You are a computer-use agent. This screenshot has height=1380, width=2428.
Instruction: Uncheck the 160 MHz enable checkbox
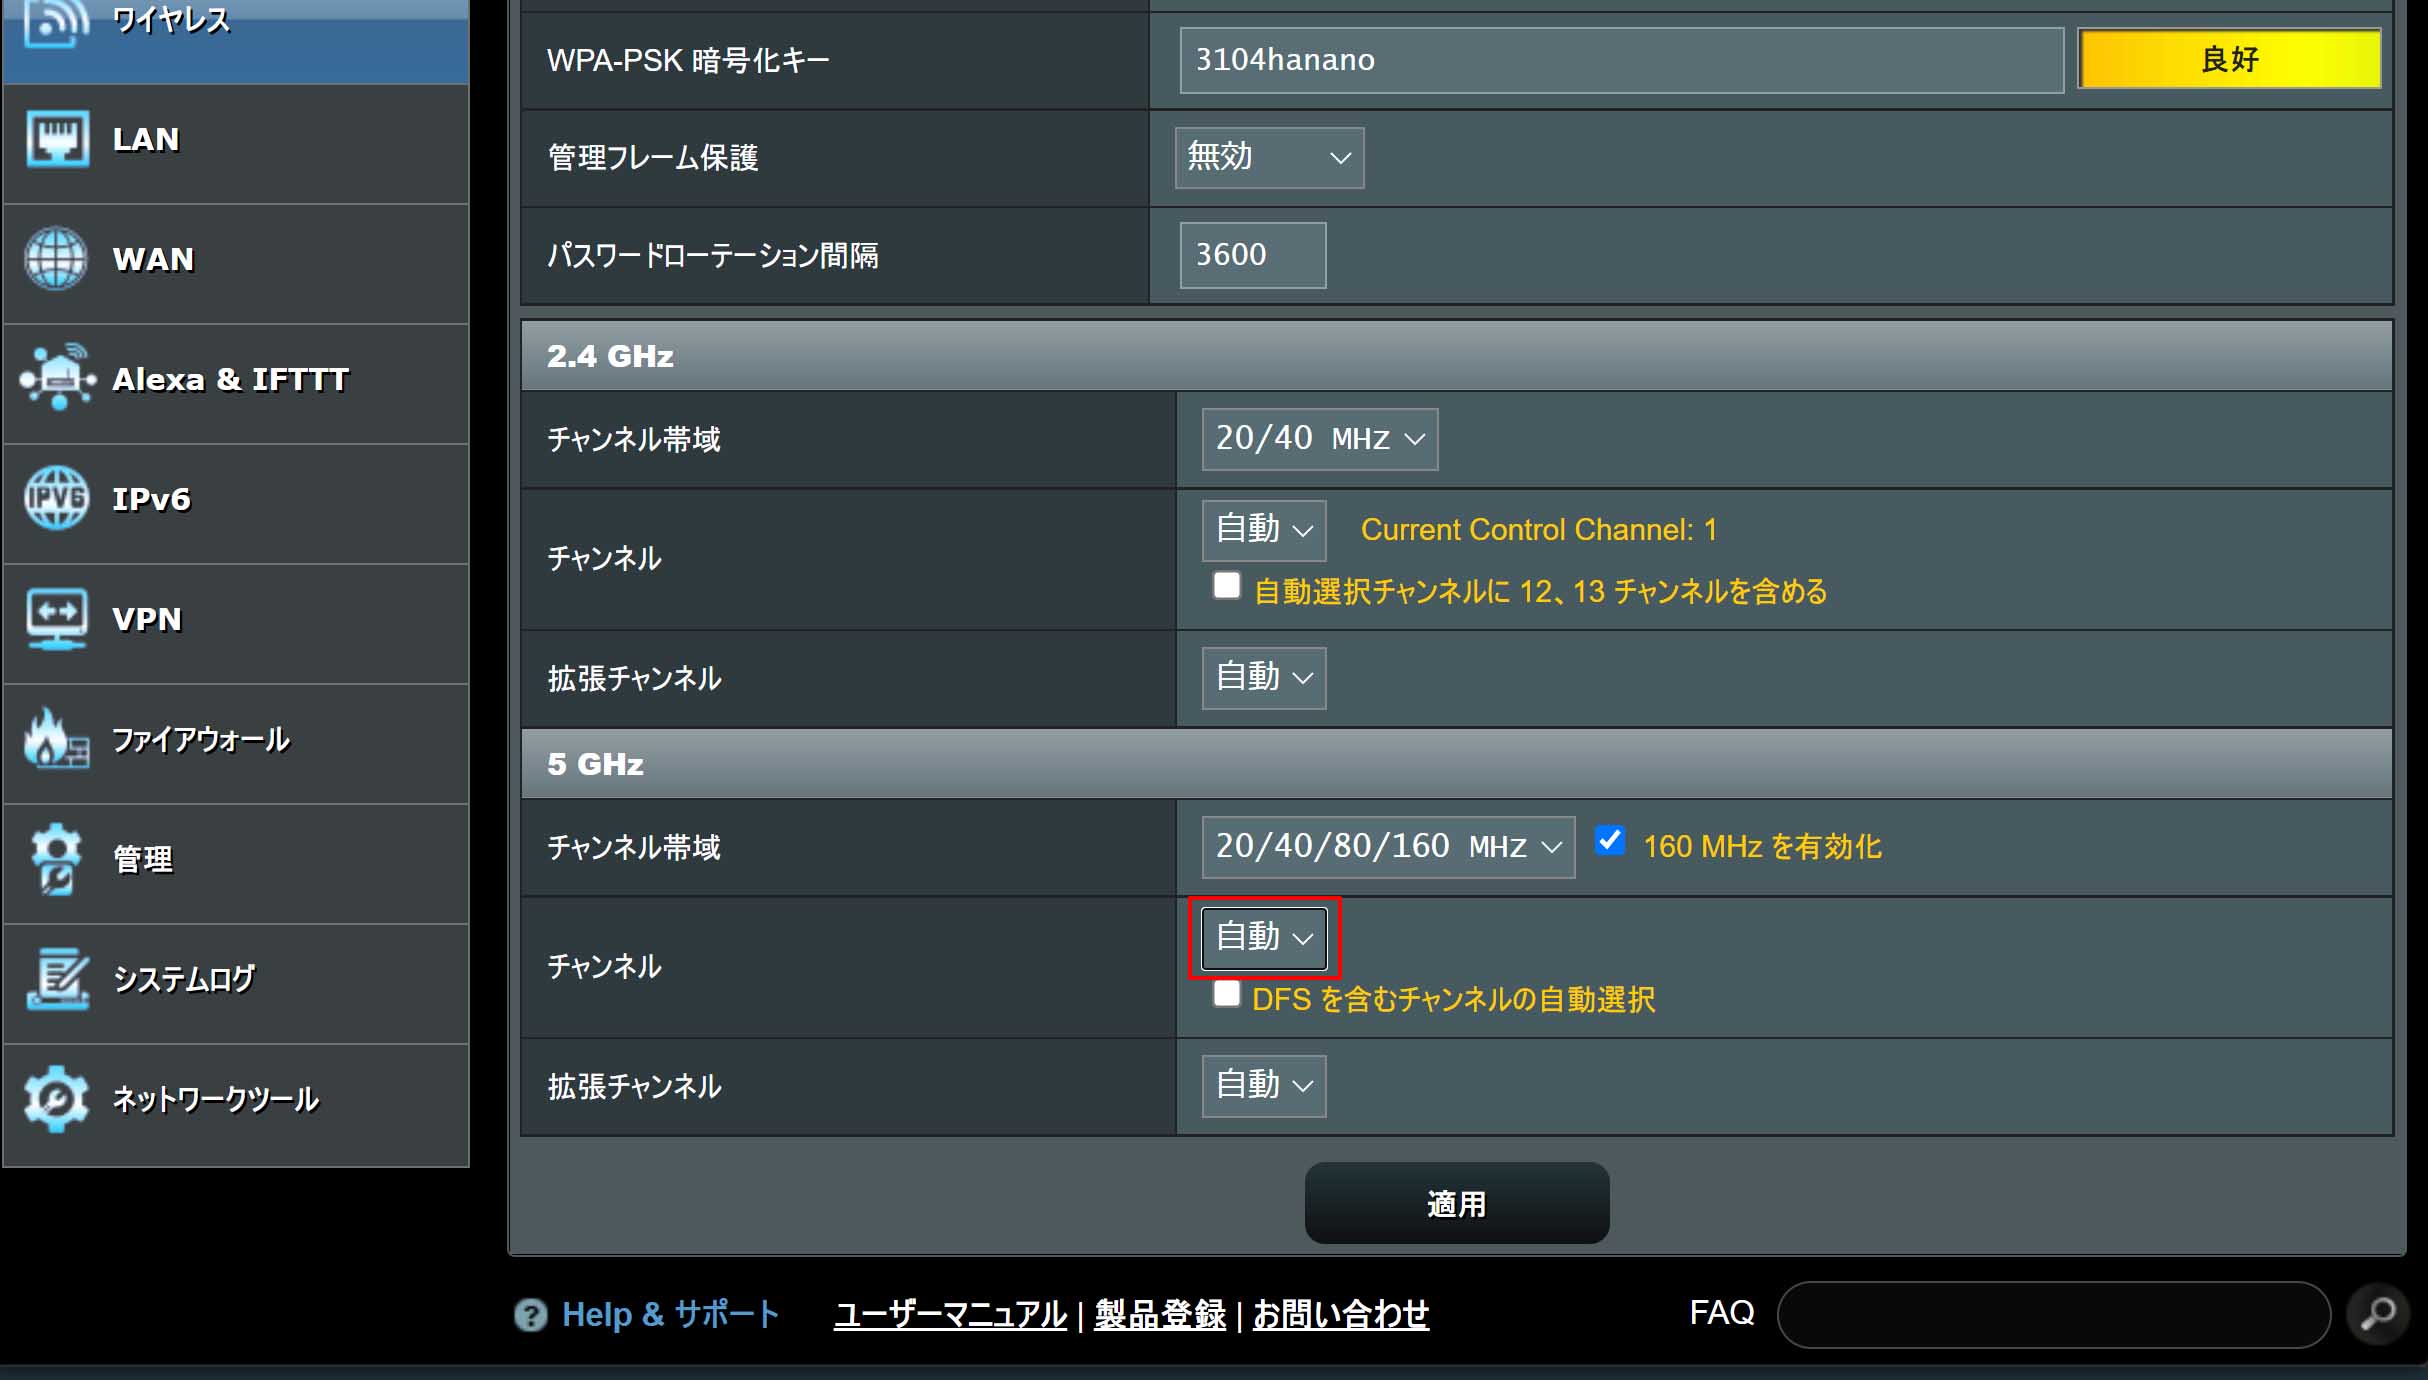(1610, 841)
